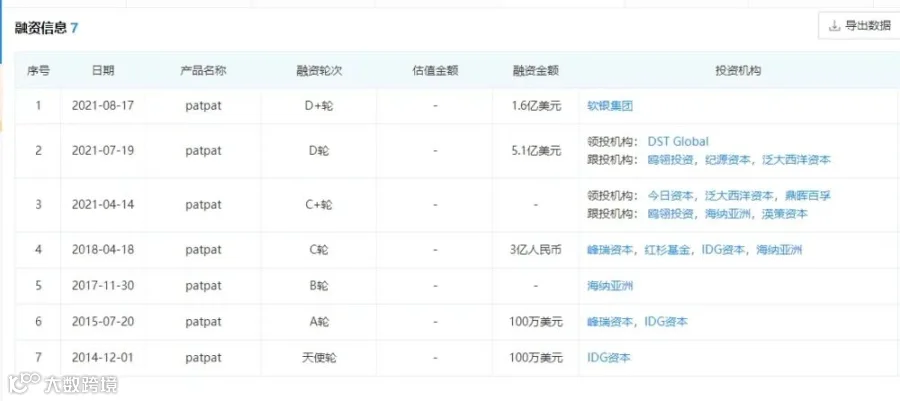This screenshot has height=401, width=900.
Task: Click the 日期 column header
Action: tap(103, 71)
